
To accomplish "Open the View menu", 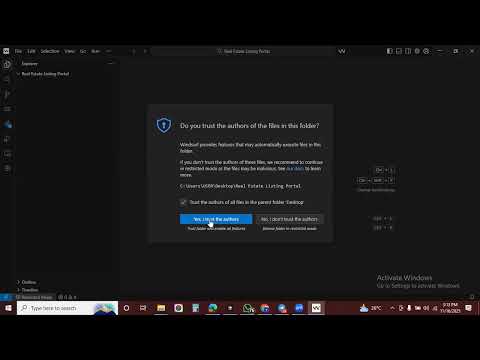I will tap(69, 51).
